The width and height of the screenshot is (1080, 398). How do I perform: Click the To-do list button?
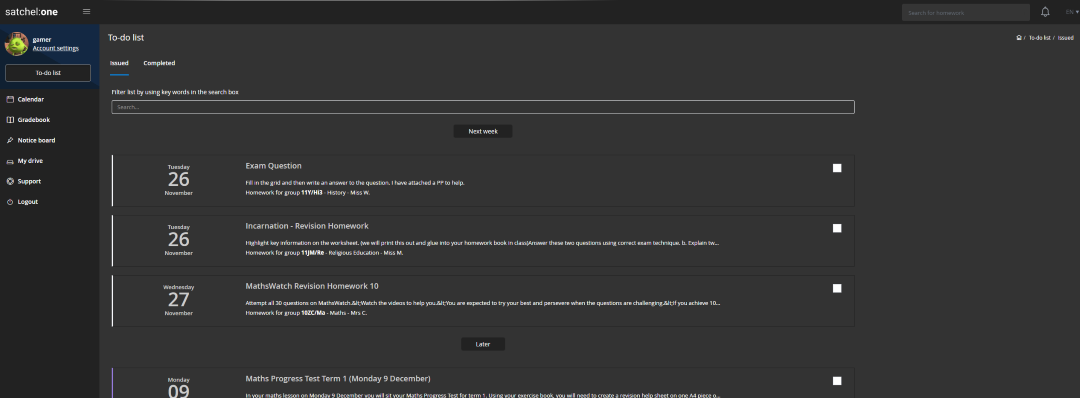[x=48, y=73]
